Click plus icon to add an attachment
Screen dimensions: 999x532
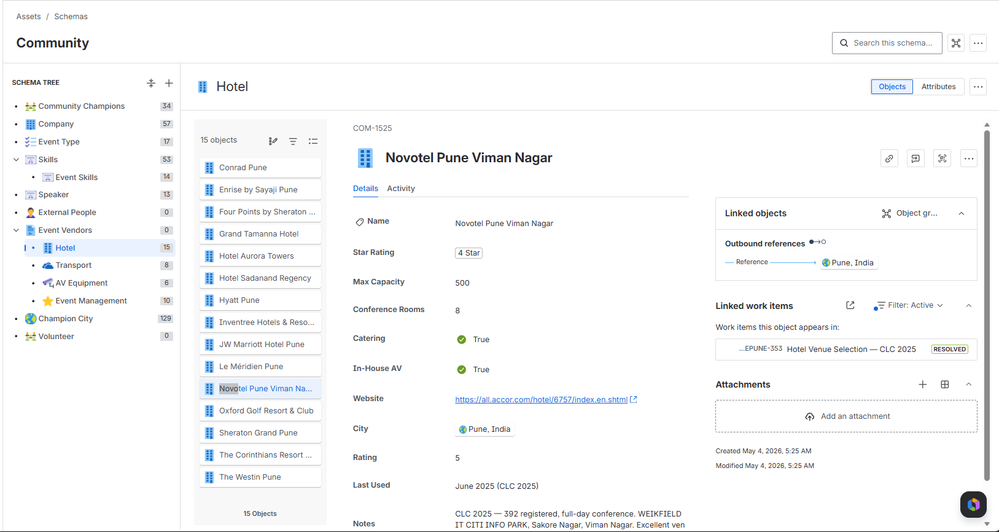tap(923, 384)
